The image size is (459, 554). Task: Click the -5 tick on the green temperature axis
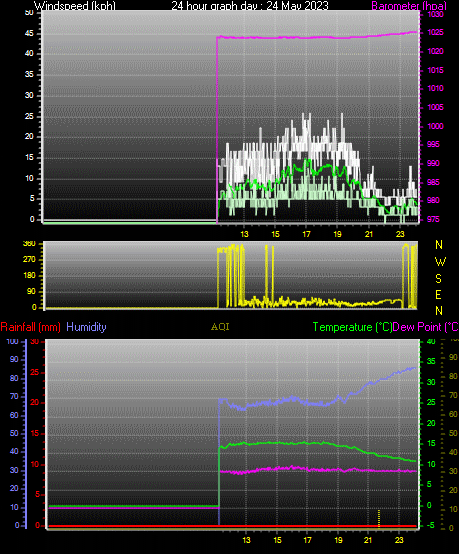point(431,525)
